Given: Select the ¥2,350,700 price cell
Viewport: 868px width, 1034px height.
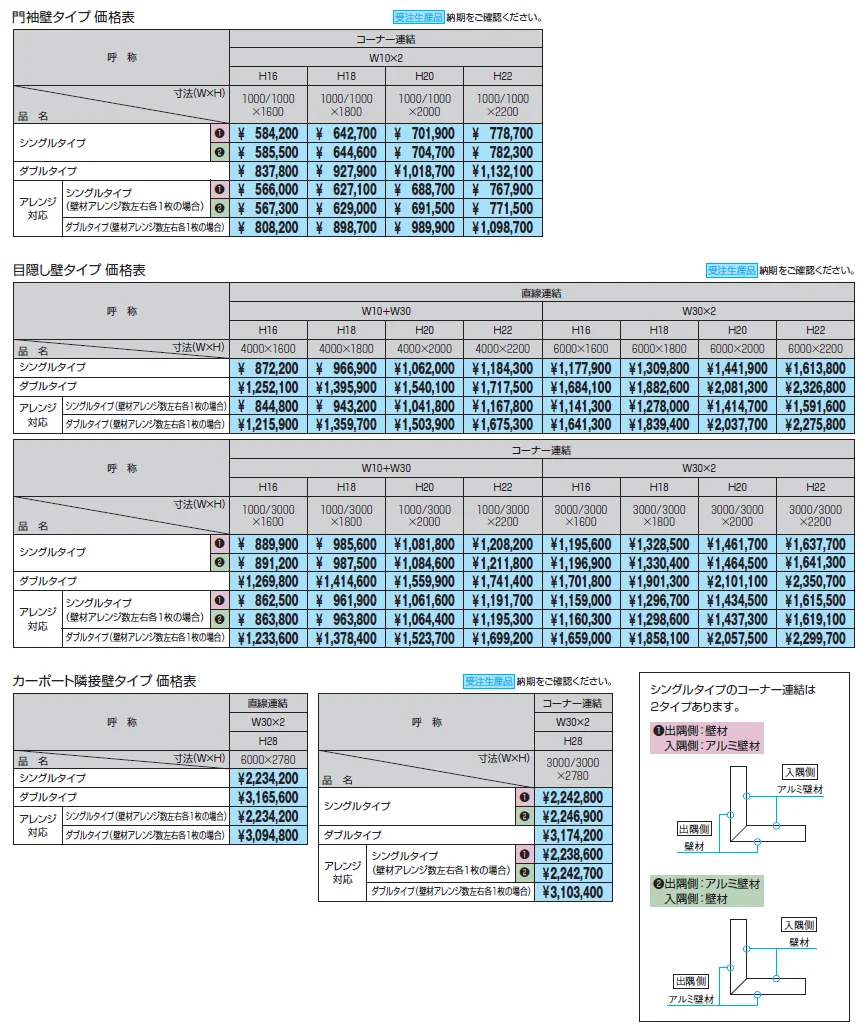Looking at the screenshot, I should pos(815,582).
